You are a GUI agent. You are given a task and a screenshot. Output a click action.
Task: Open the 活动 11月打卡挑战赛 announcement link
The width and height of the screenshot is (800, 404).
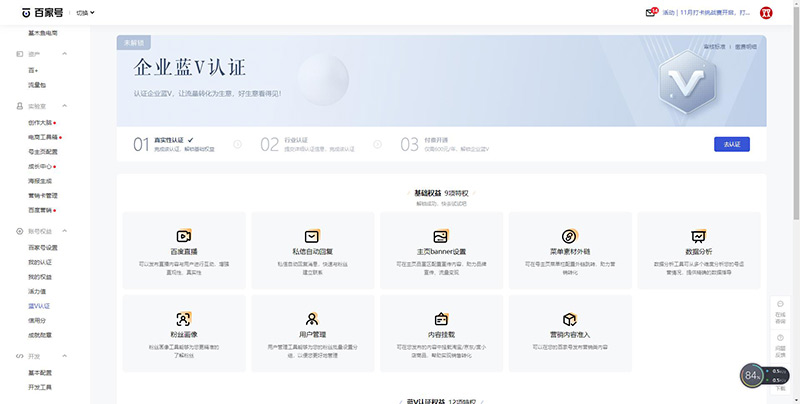[706, 13]
